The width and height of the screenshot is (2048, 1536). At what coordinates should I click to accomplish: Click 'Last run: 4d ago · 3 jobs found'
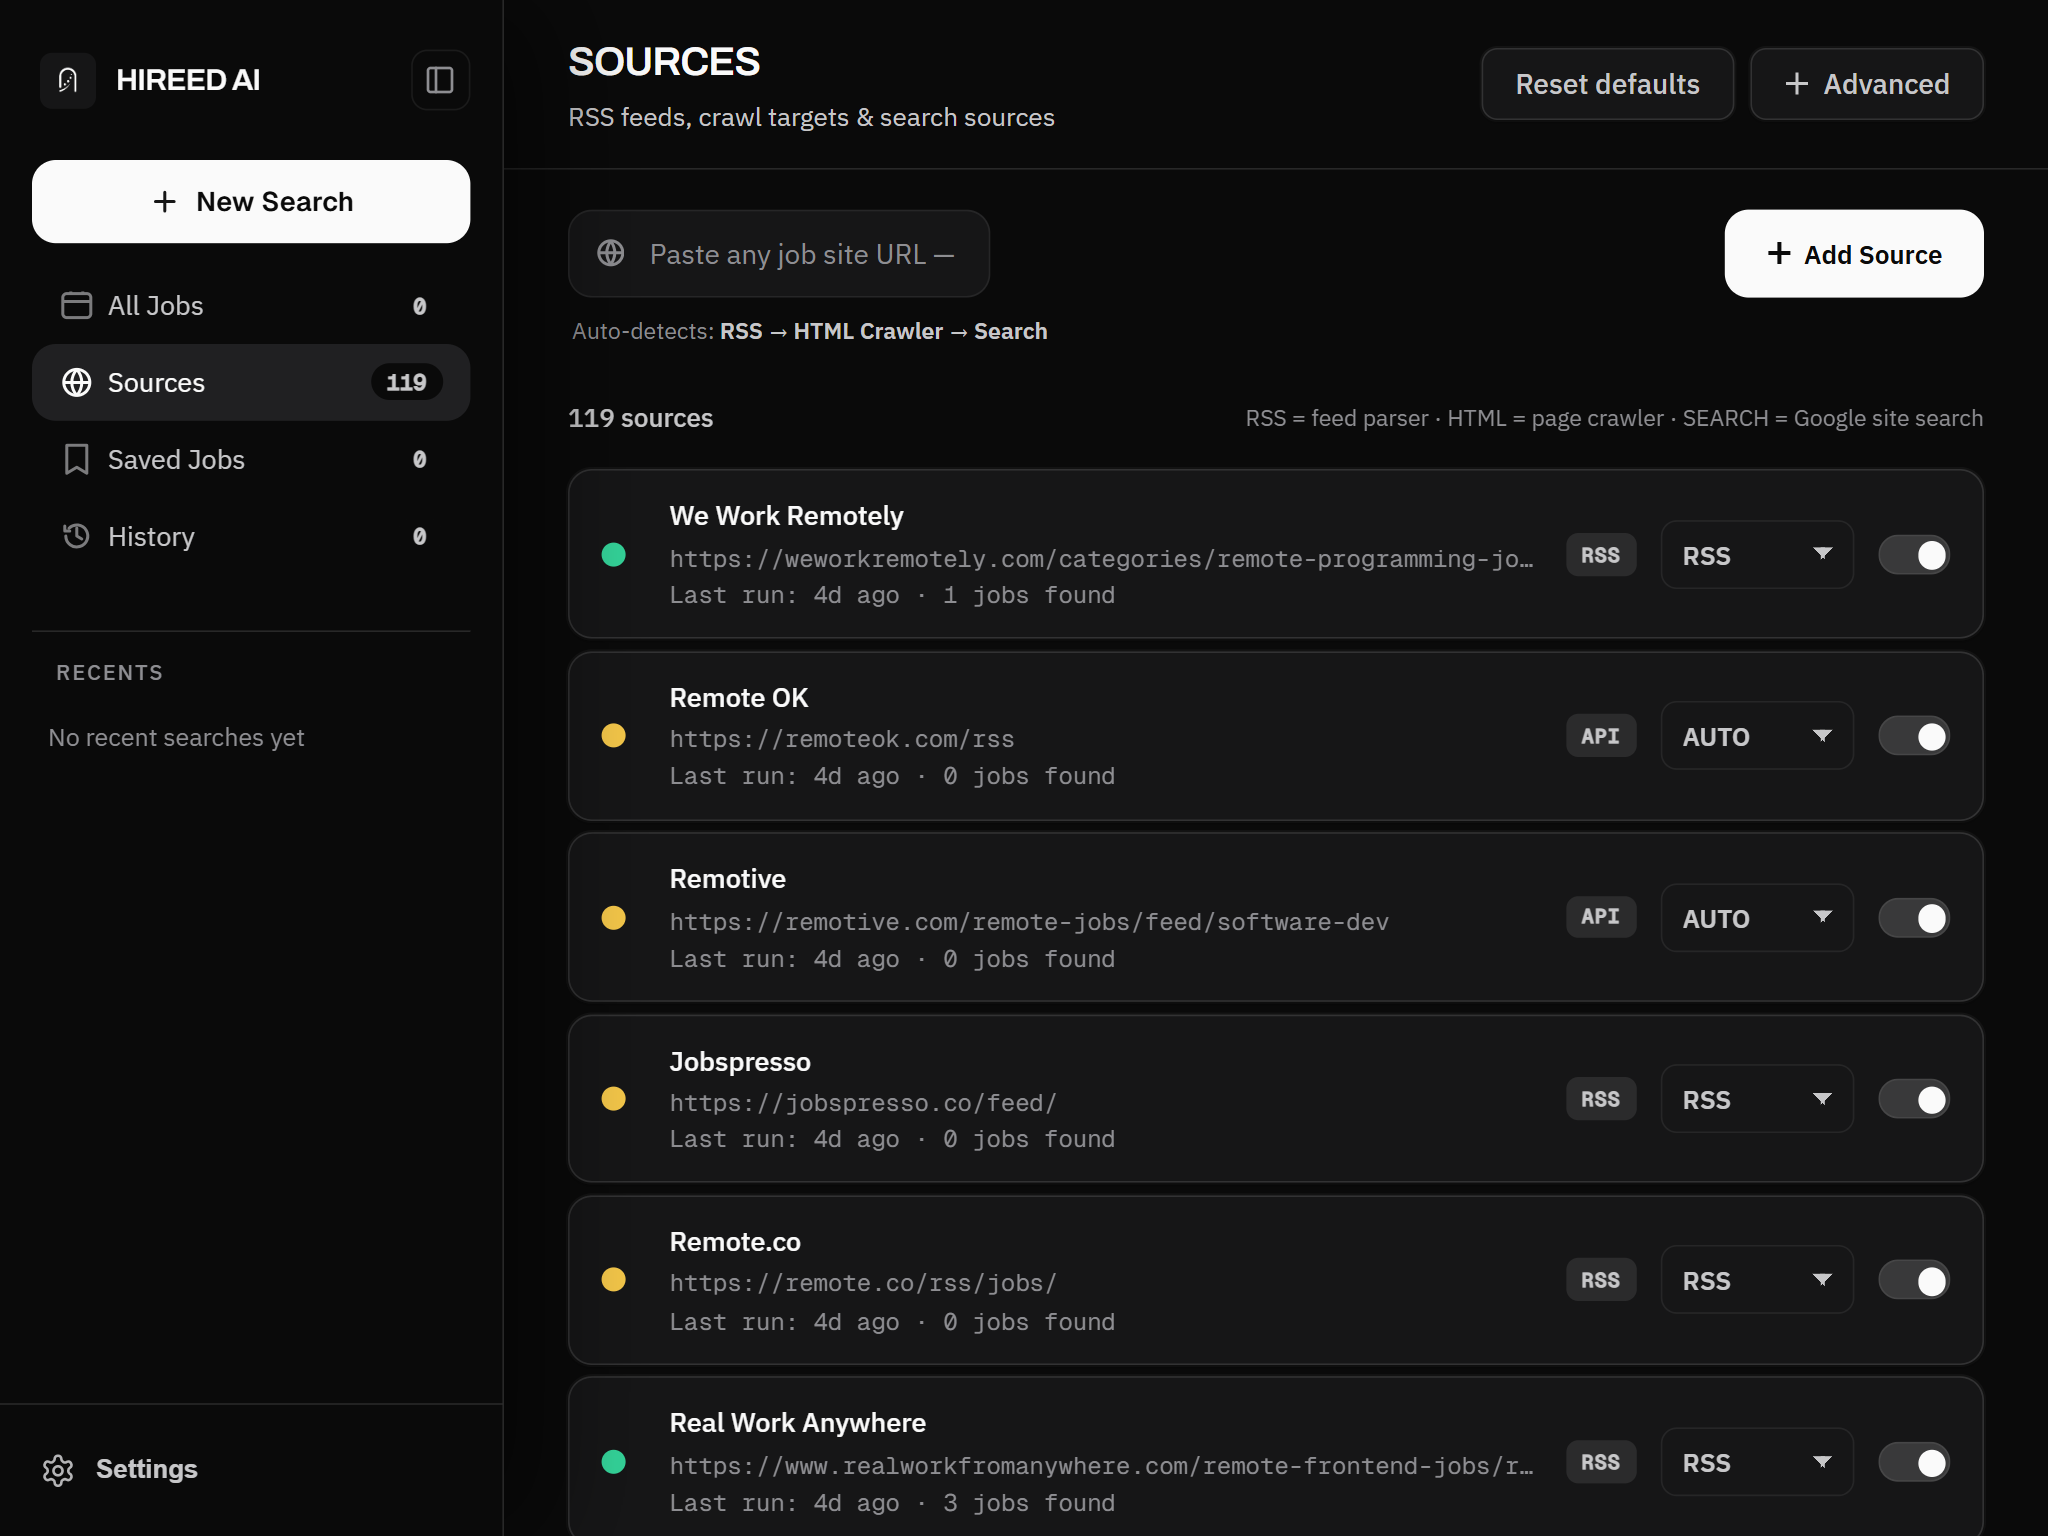click(892, 1503)
